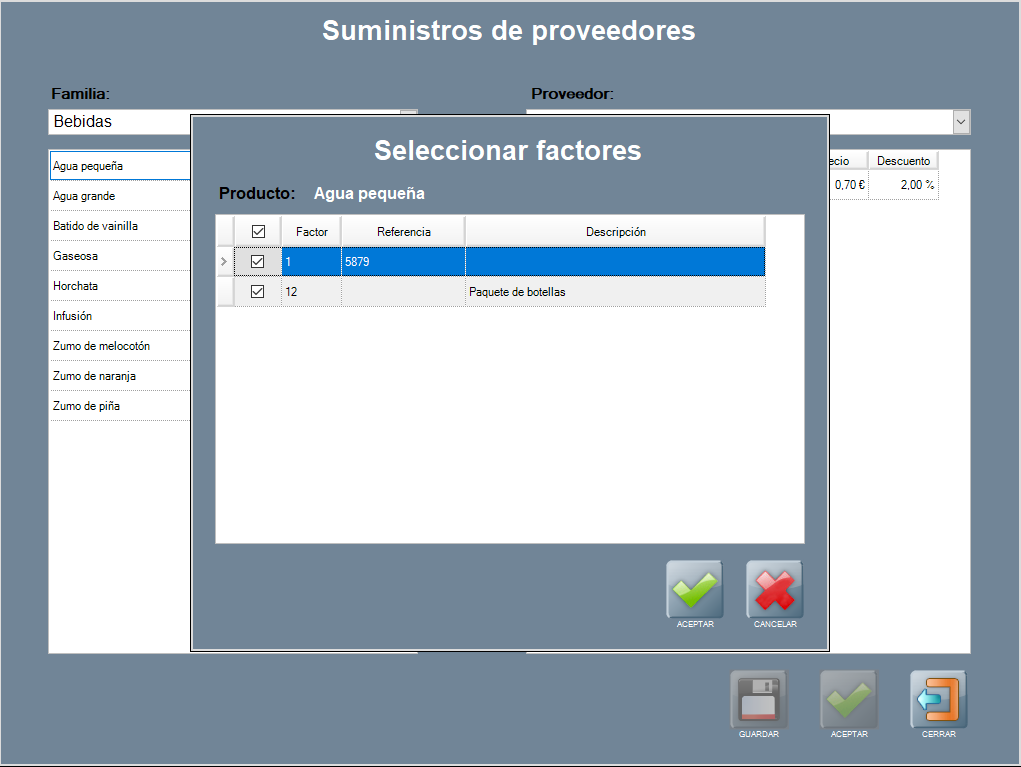Viewport: 1021px width, 767px height.
Task: Click the 5879 reference cell
Action: click(403, 262)
